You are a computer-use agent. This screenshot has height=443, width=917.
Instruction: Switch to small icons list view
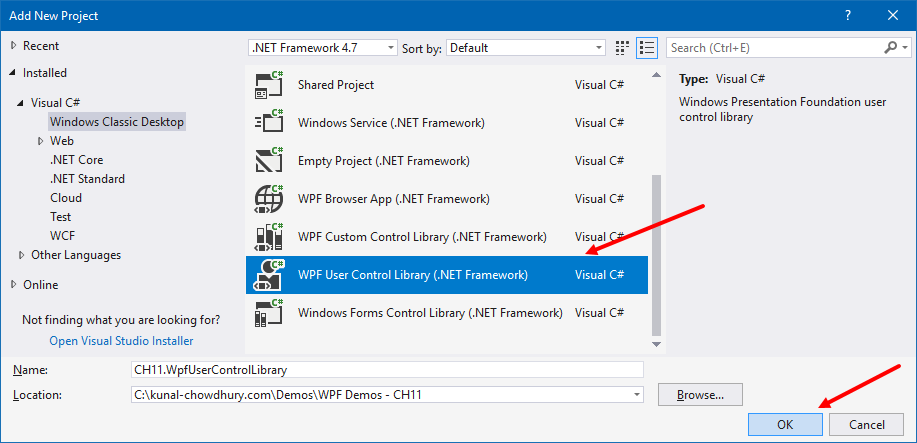tap(646, 47)
